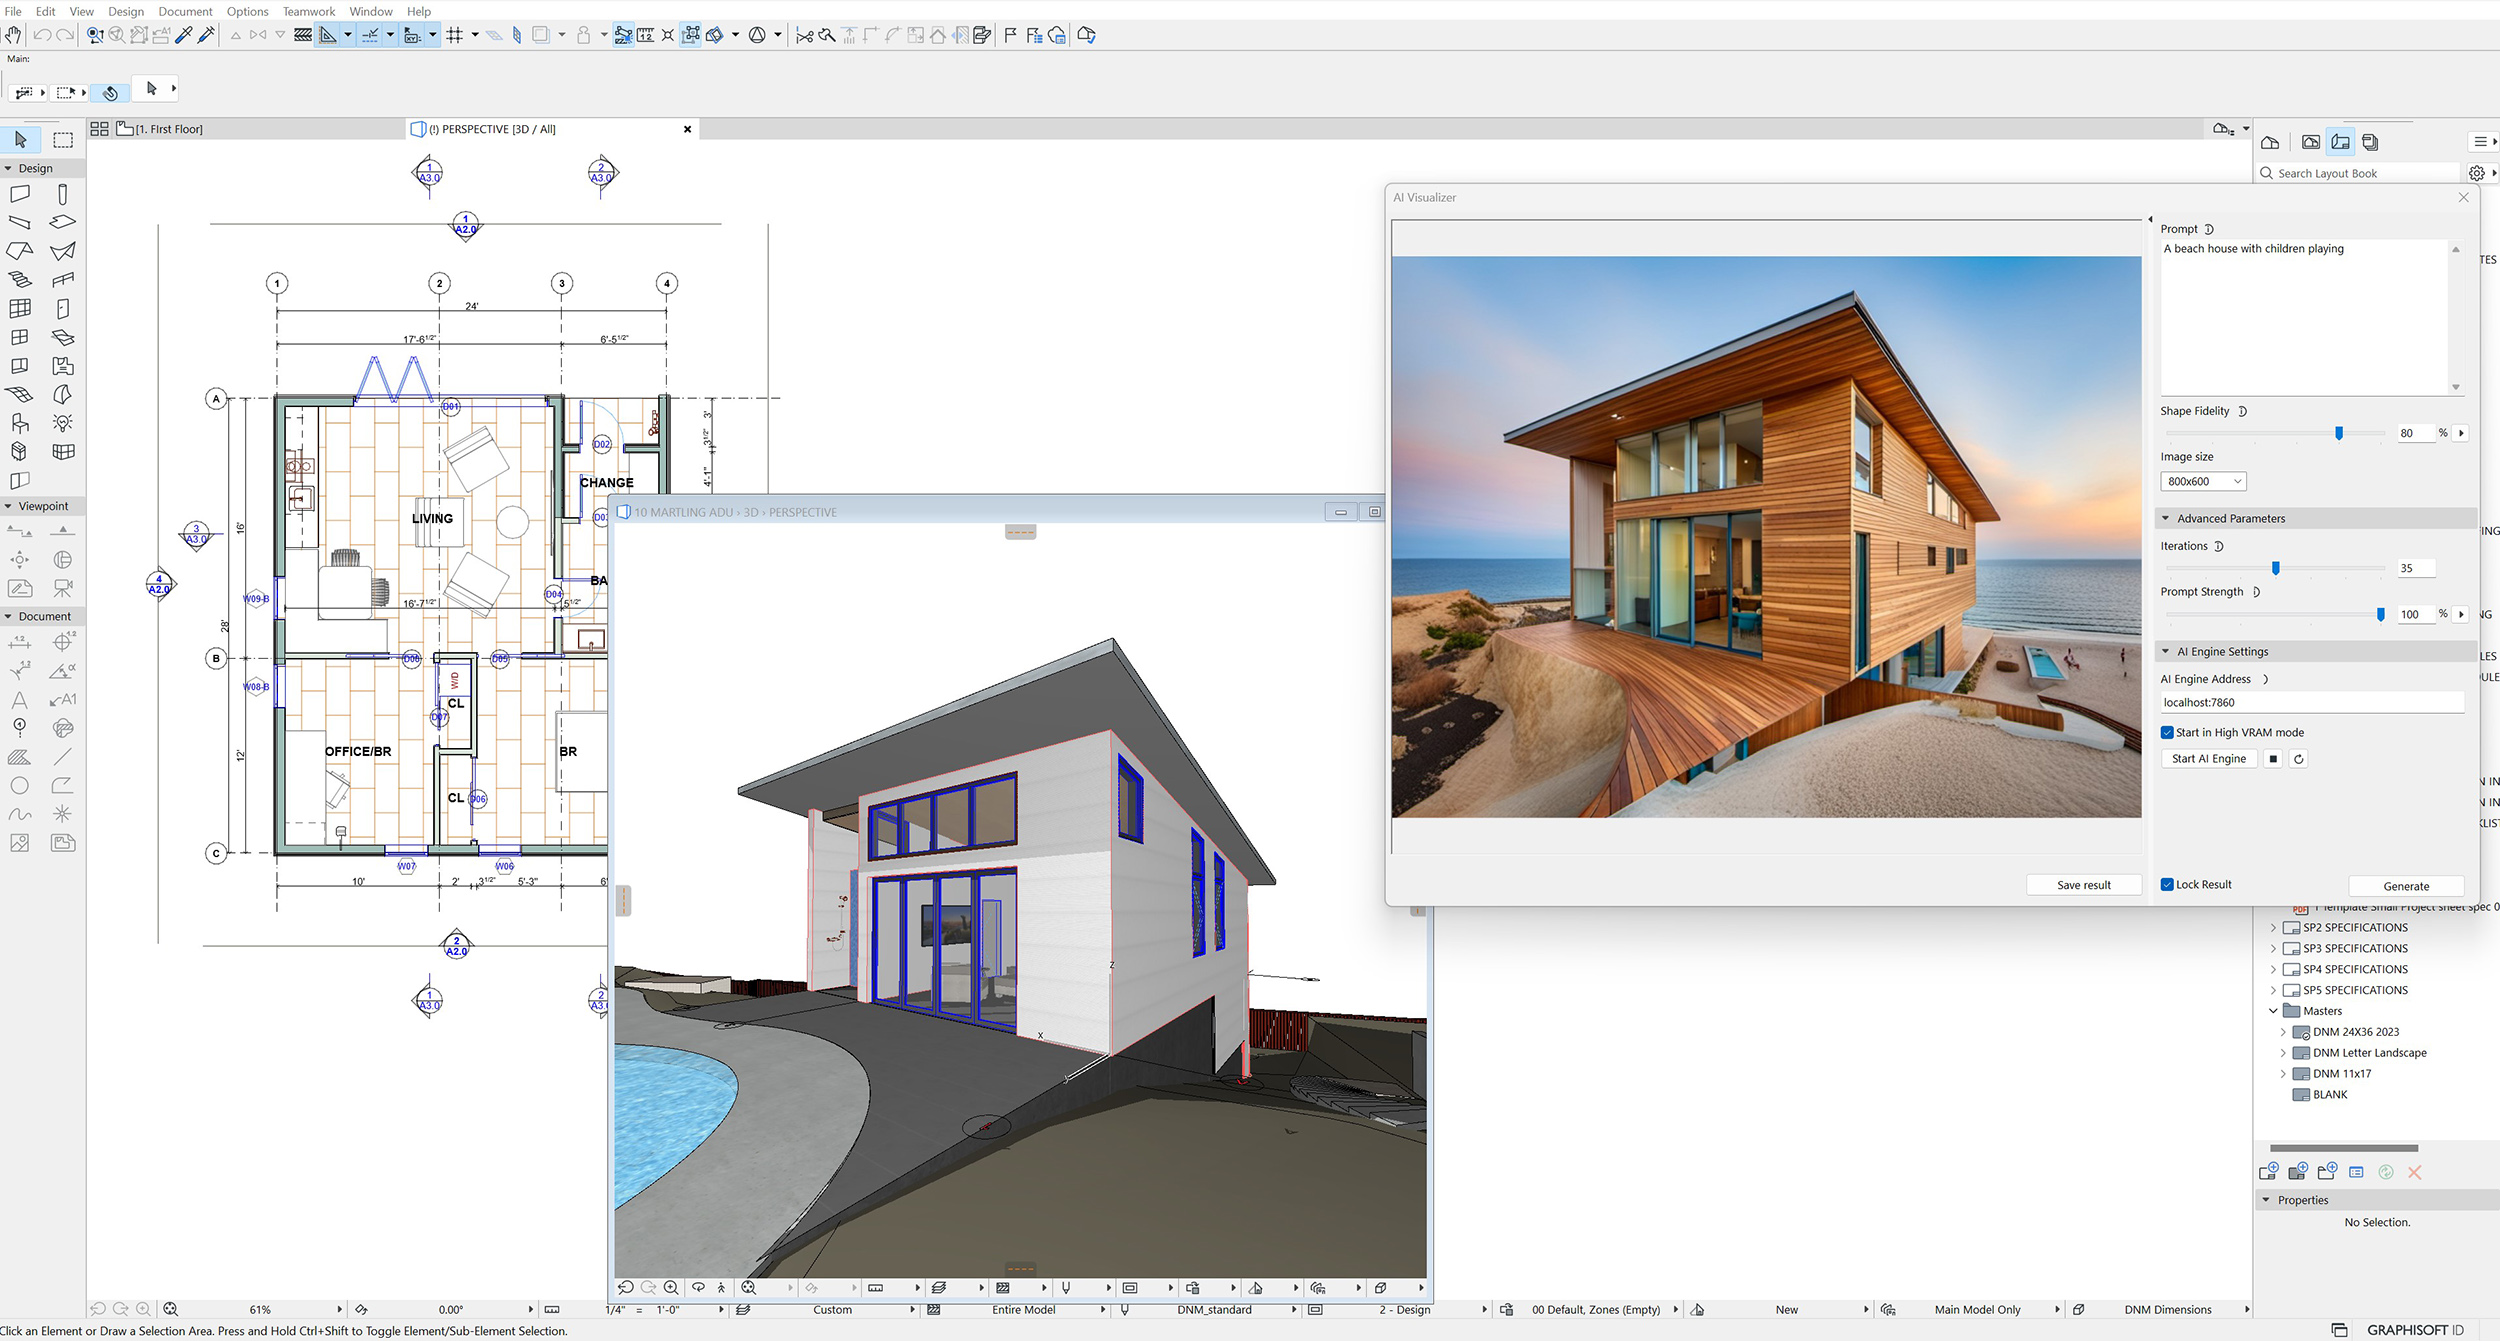The image size is (2500, 1341).
Task: Choose the Wall tool in Design toolbox
Action: tap(20, 194)
